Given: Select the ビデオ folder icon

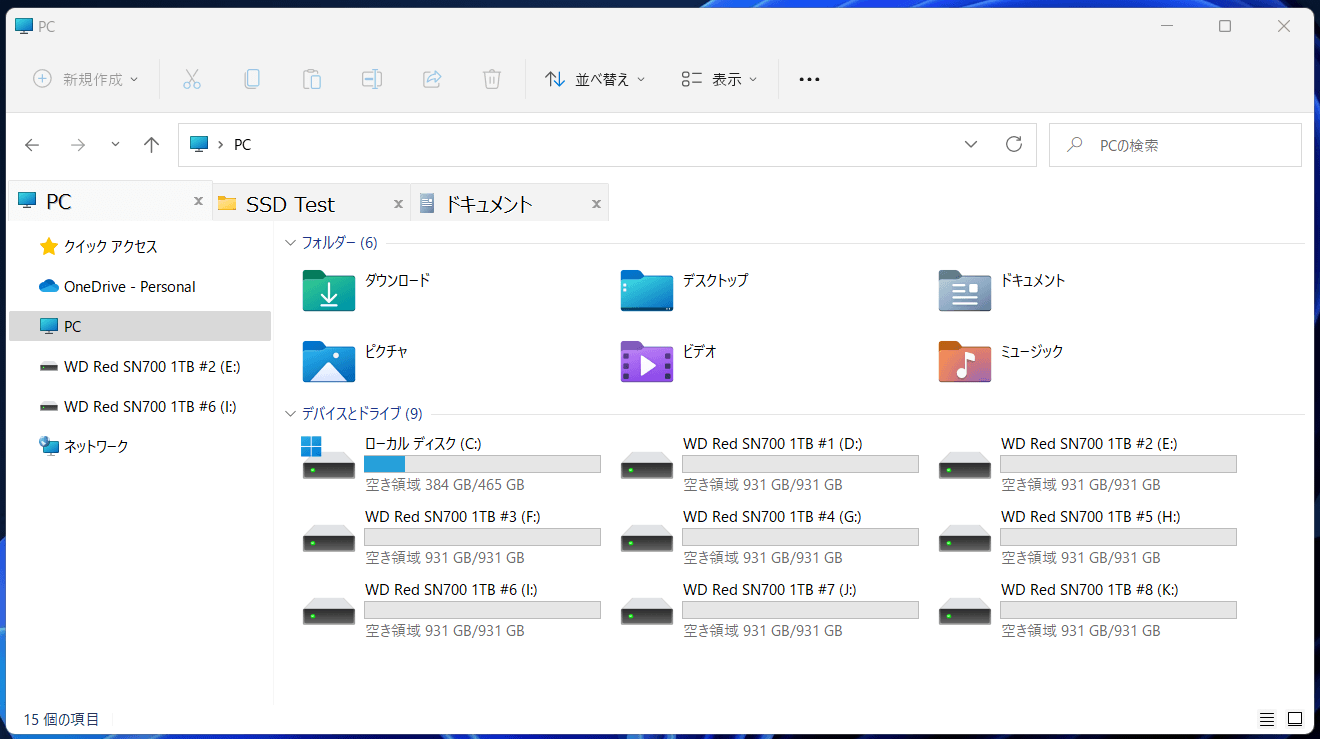Looking at the screenshot, I should (x=647, y=361).
